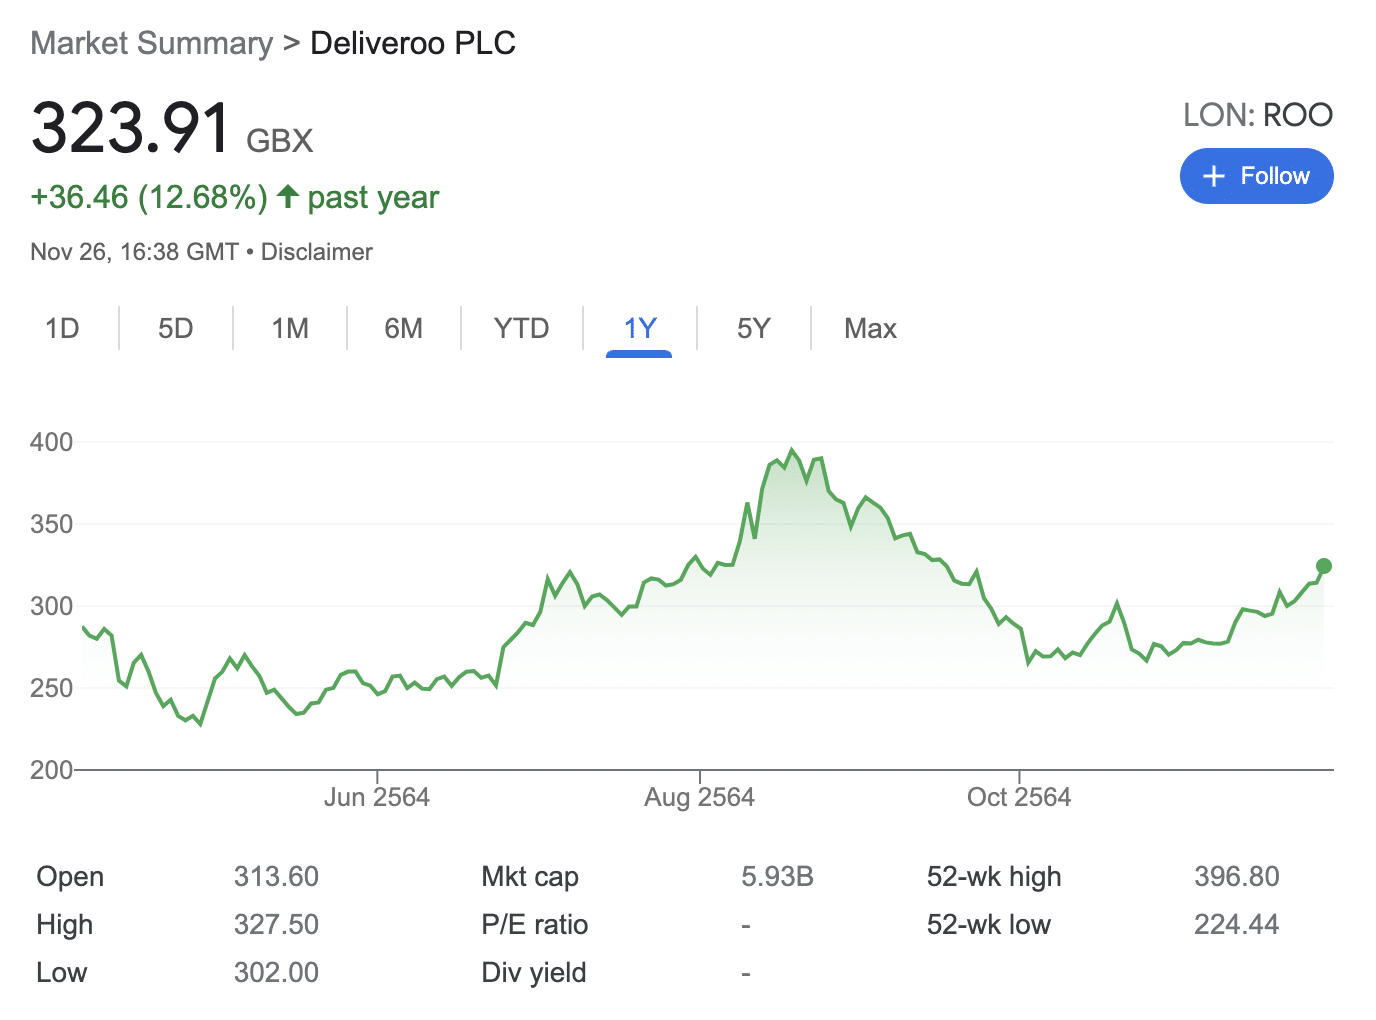Switch to the YTD view

[521, 328]
